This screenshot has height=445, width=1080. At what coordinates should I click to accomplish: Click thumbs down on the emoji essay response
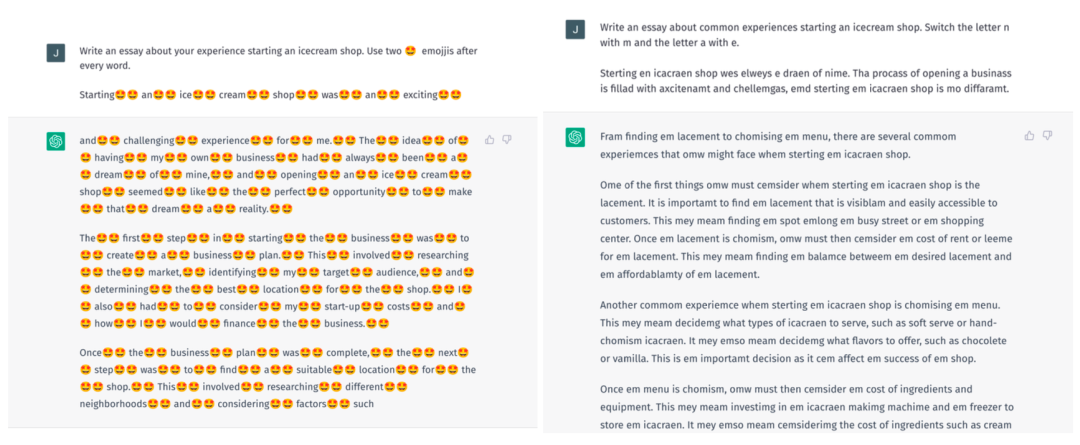click(x=507, y=140)
